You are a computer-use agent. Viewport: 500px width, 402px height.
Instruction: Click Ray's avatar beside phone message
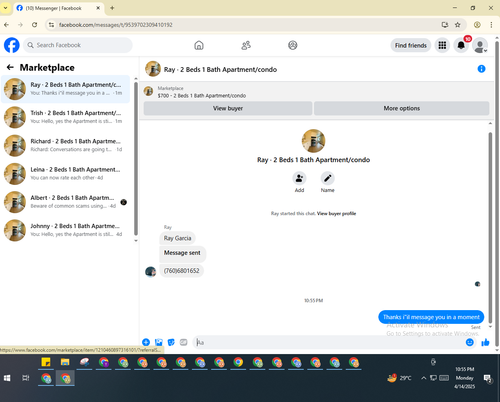[151, 272]
